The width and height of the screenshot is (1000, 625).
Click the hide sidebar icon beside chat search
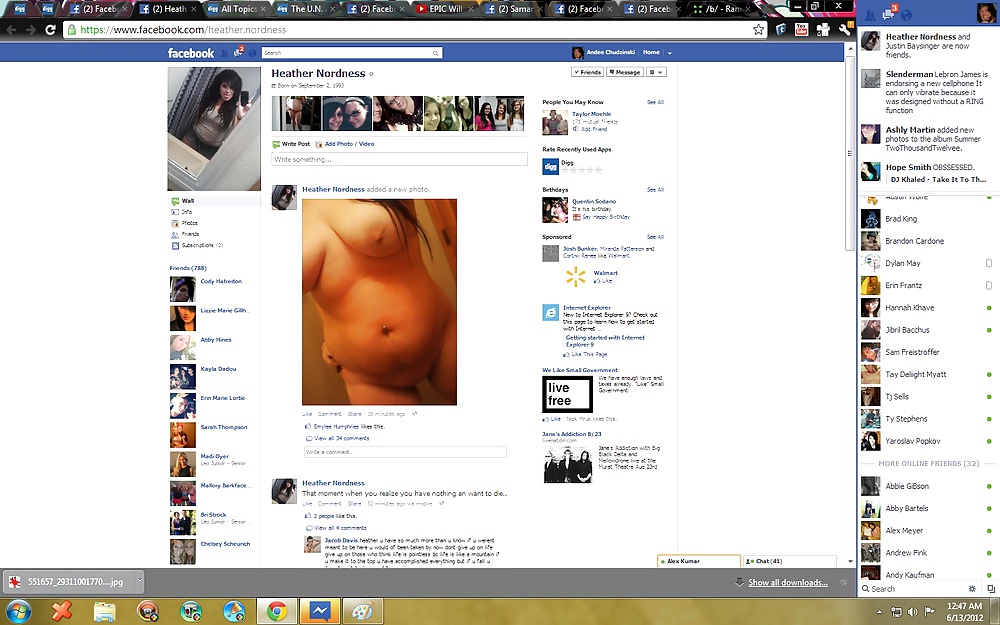[990, 589]
